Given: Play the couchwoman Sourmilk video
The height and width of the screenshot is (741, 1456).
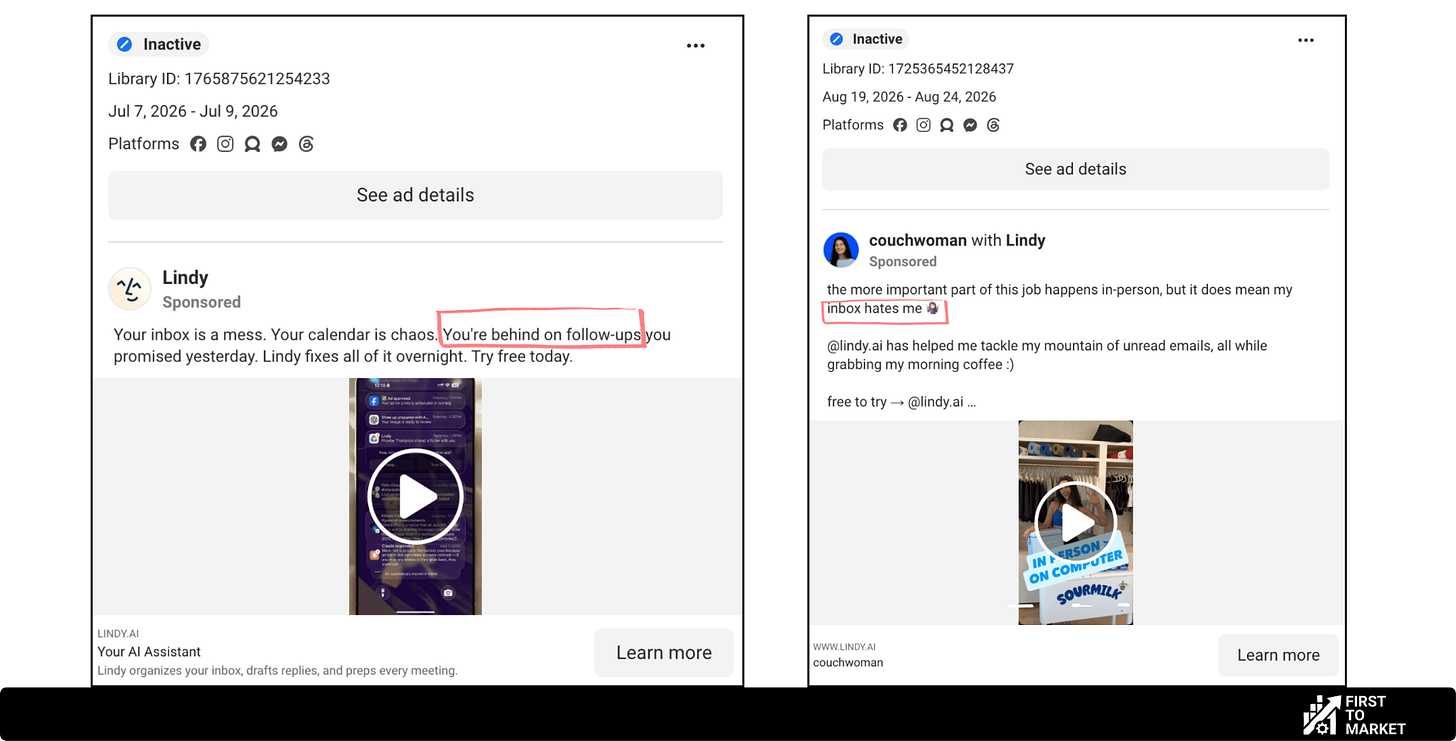Looking at the screenshot, I should pos(1075,523).
